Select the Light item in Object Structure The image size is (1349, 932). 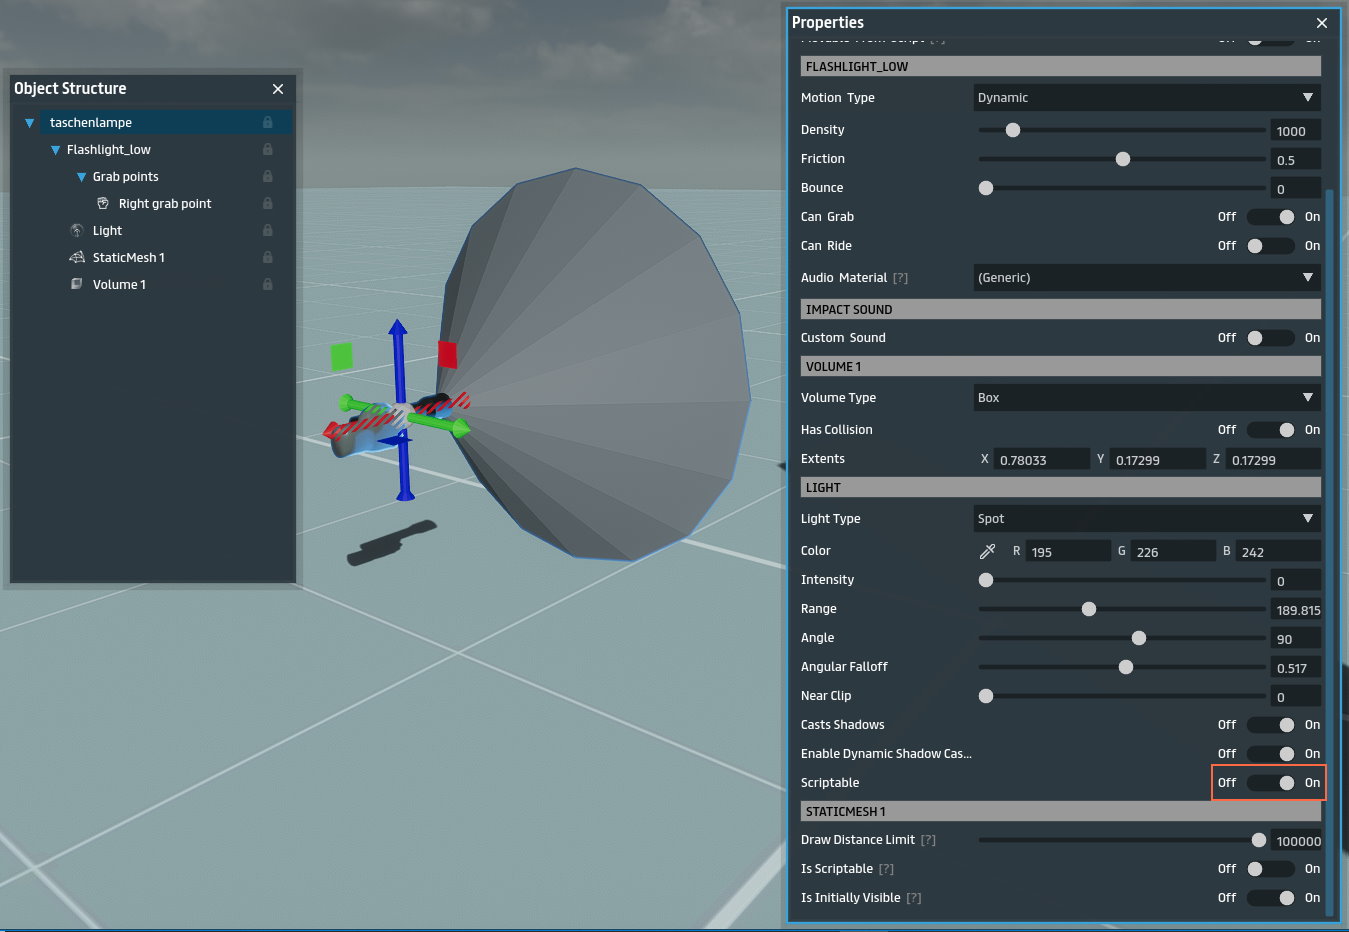click(107, 230)
